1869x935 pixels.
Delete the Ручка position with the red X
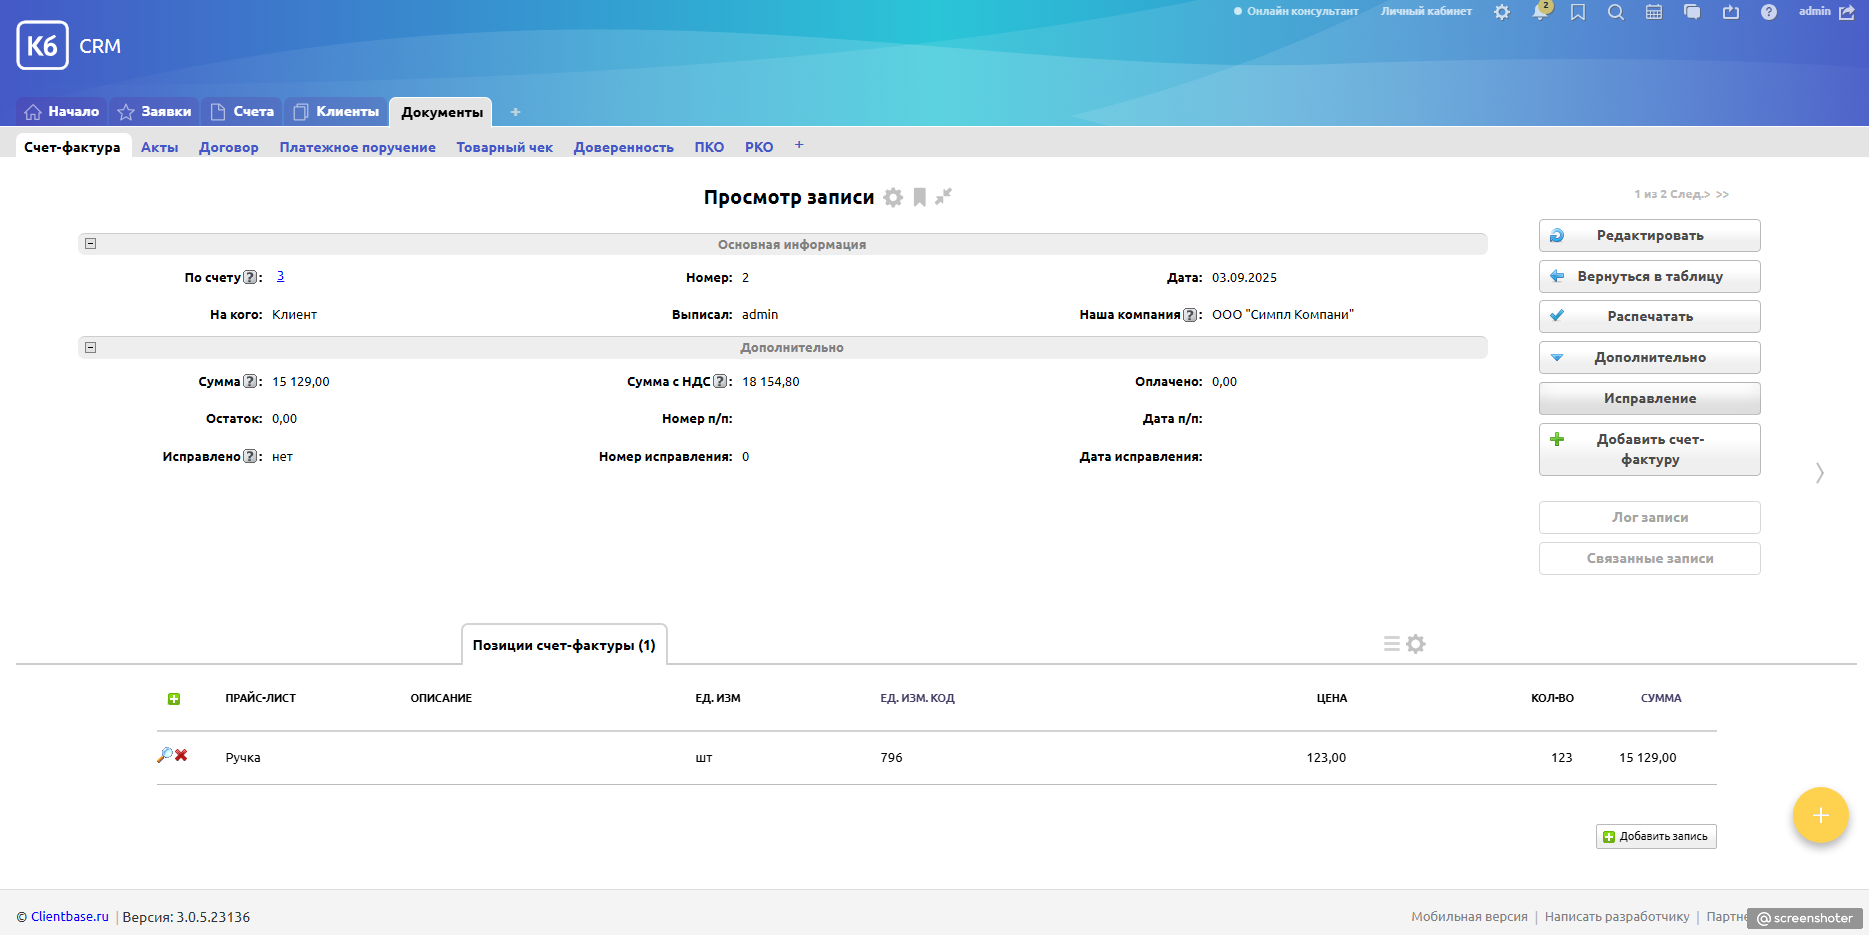tap(182, 756)
